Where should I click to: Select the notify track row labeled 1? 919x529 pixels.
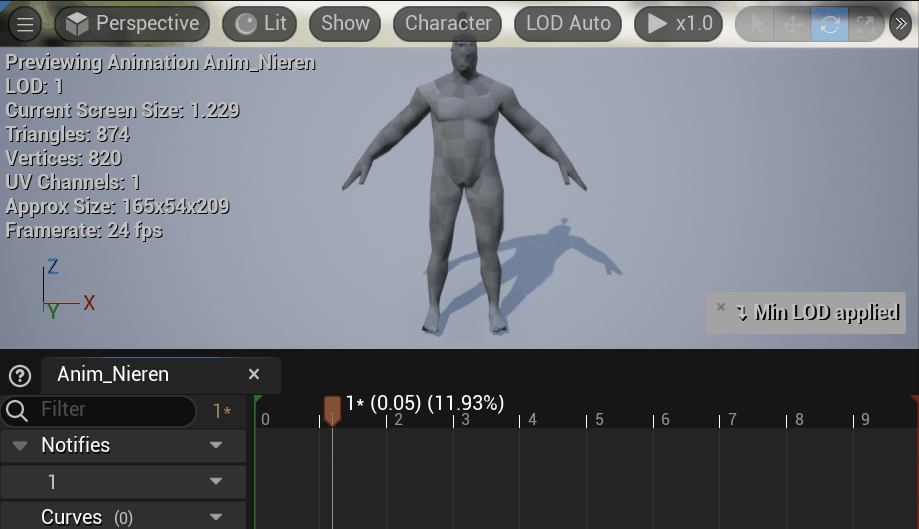(x=123, y=482)
